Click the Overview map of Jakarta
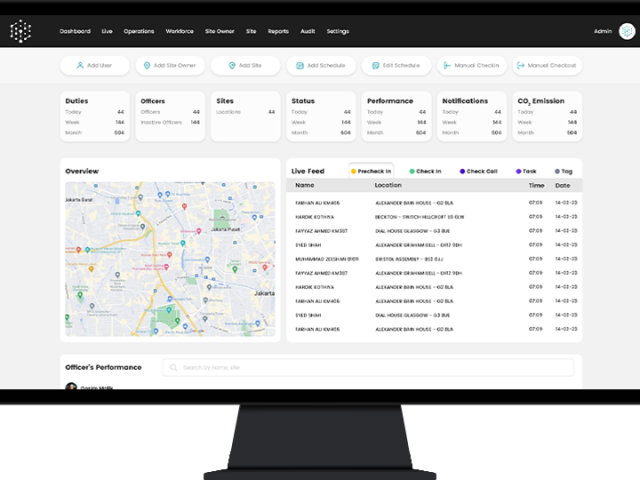 pos(170,259)
